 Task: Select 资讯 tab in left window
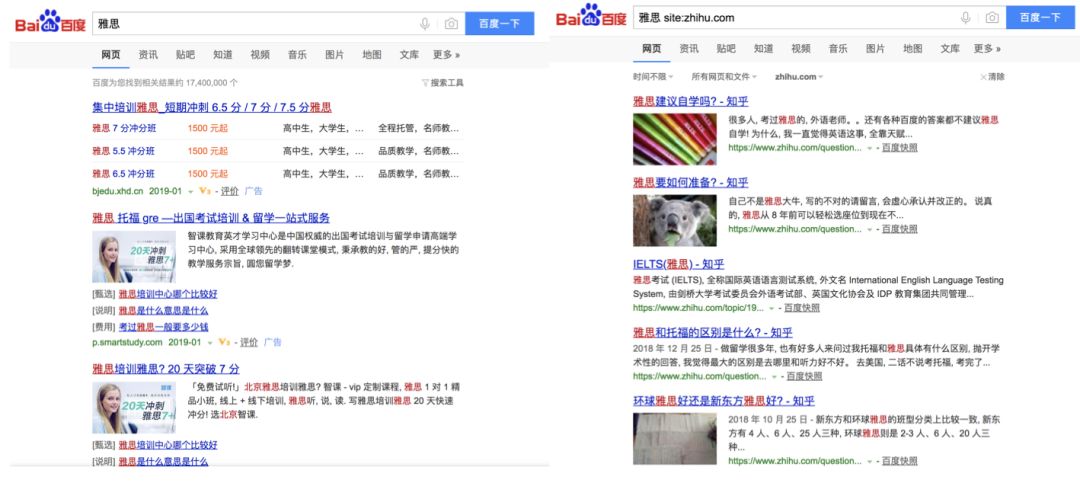tap(148, 54)
